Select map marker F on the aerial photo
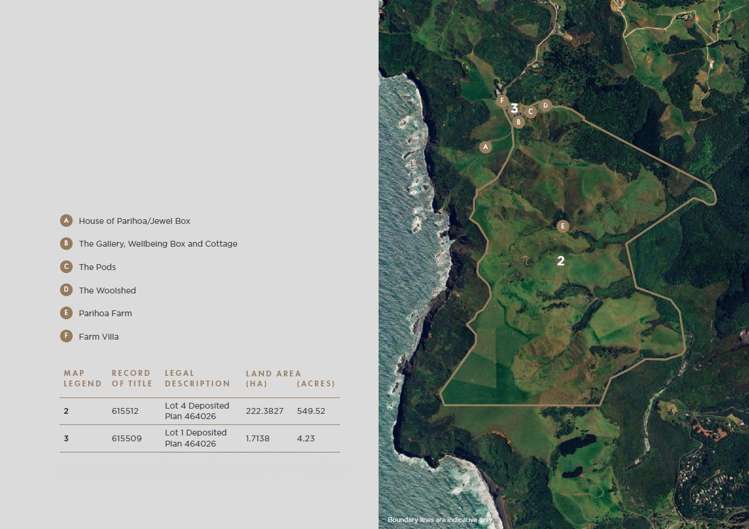749x529 pixels. [502, 101]
